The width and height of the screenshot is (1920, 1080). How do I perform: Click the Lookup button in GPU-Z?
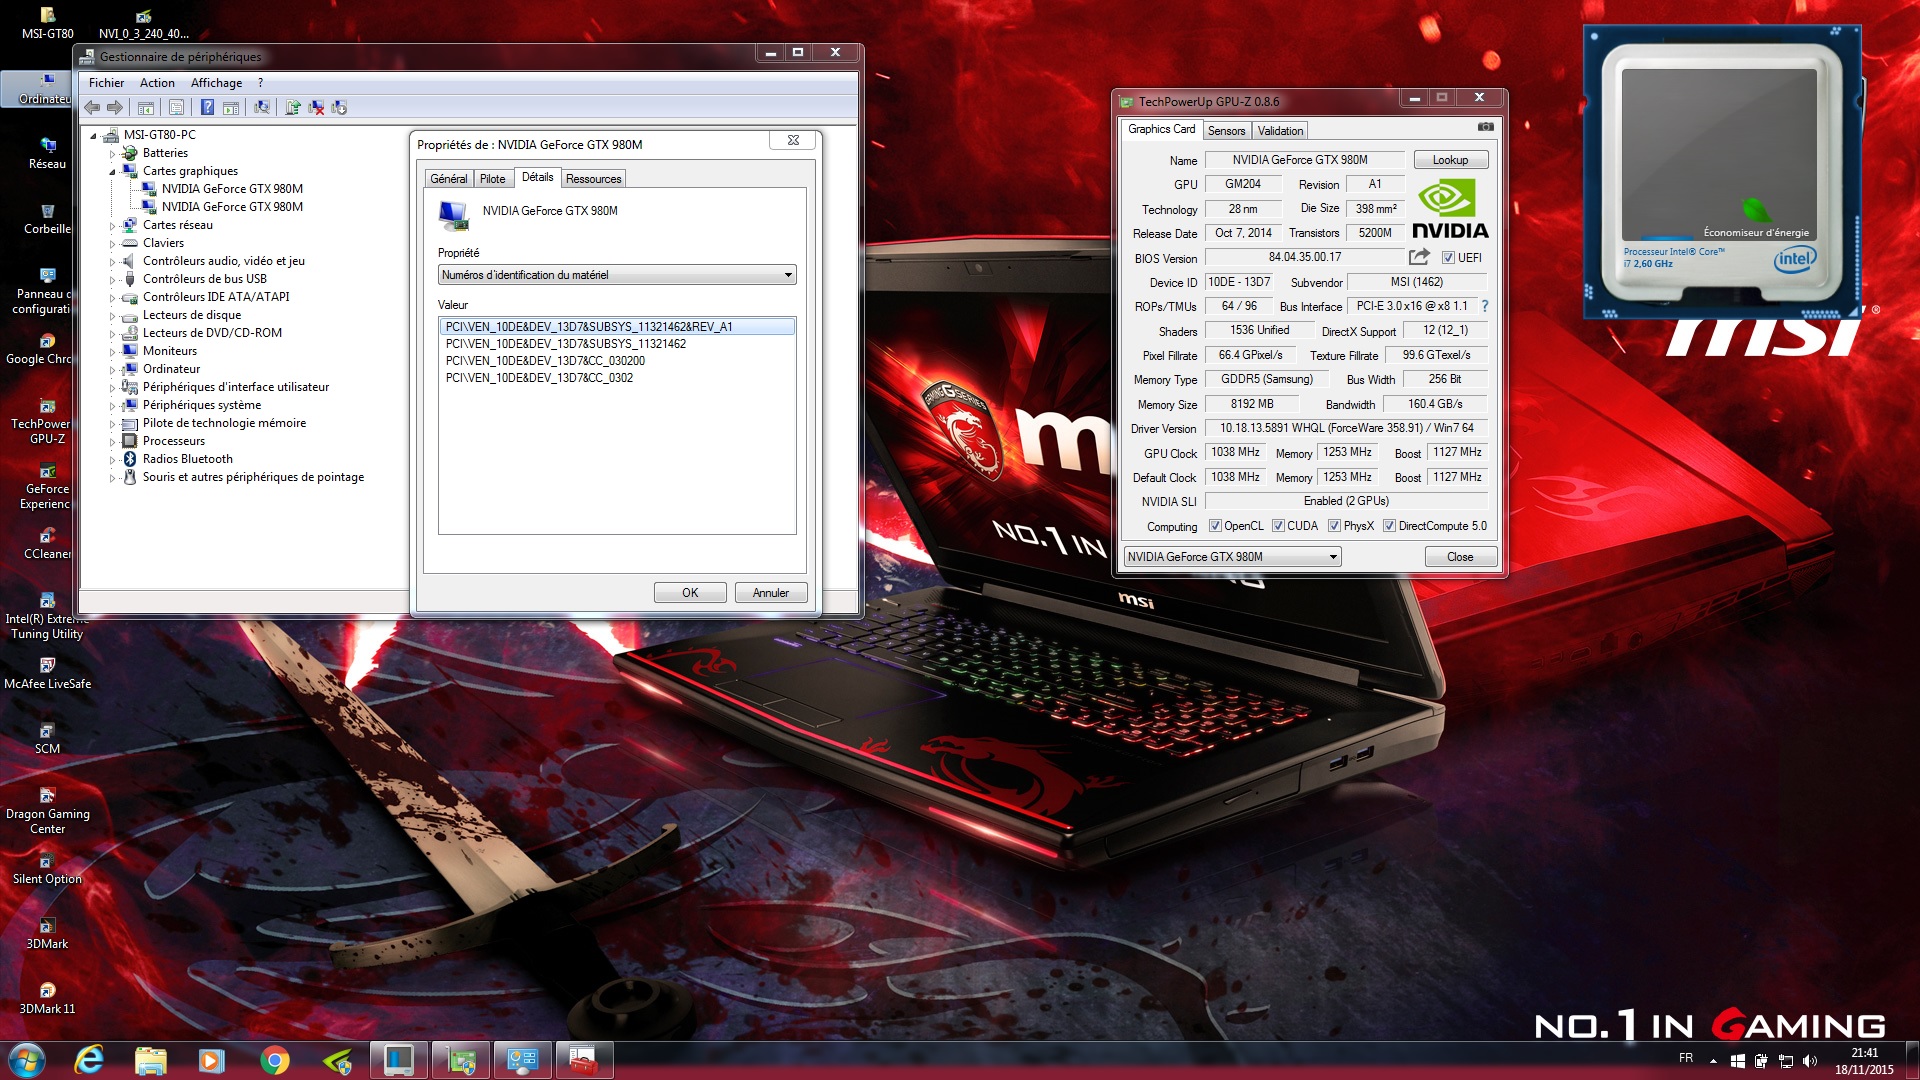(1450, 160)
